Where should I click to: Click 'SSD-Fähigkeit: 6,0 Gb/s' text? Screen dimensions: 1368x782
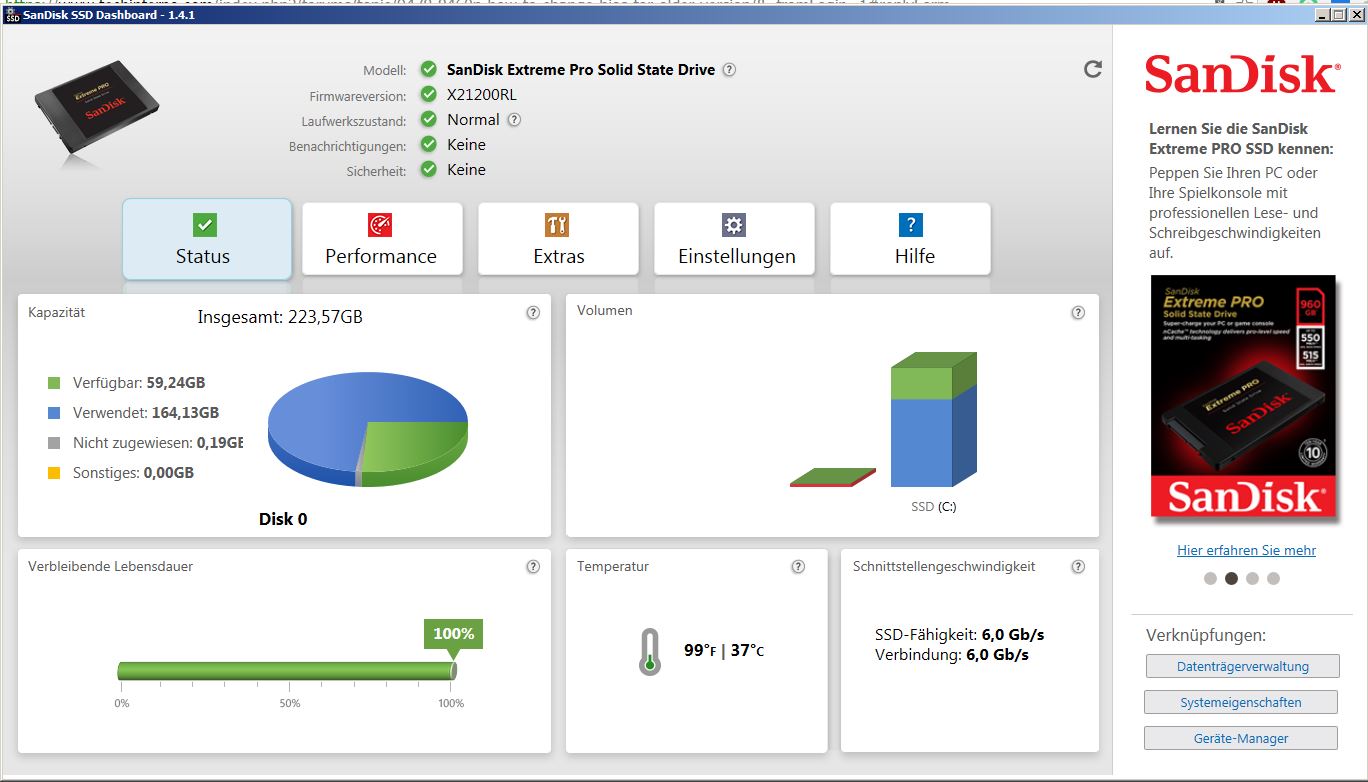coord(960,635)
